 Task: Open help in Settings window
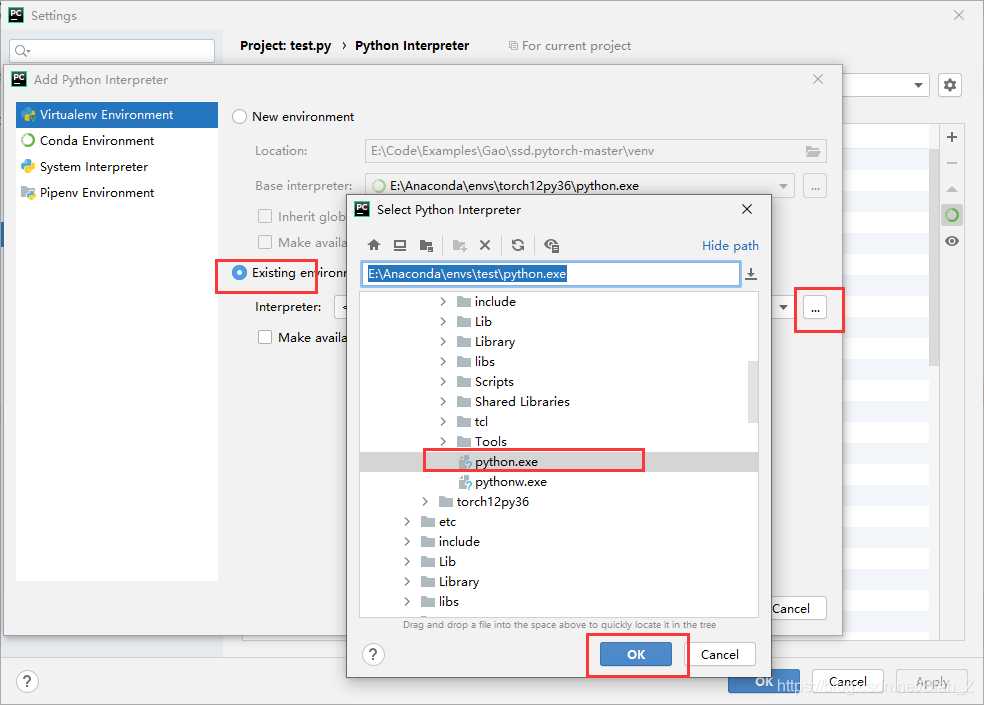pyautogui.click(x=27, y=681)
